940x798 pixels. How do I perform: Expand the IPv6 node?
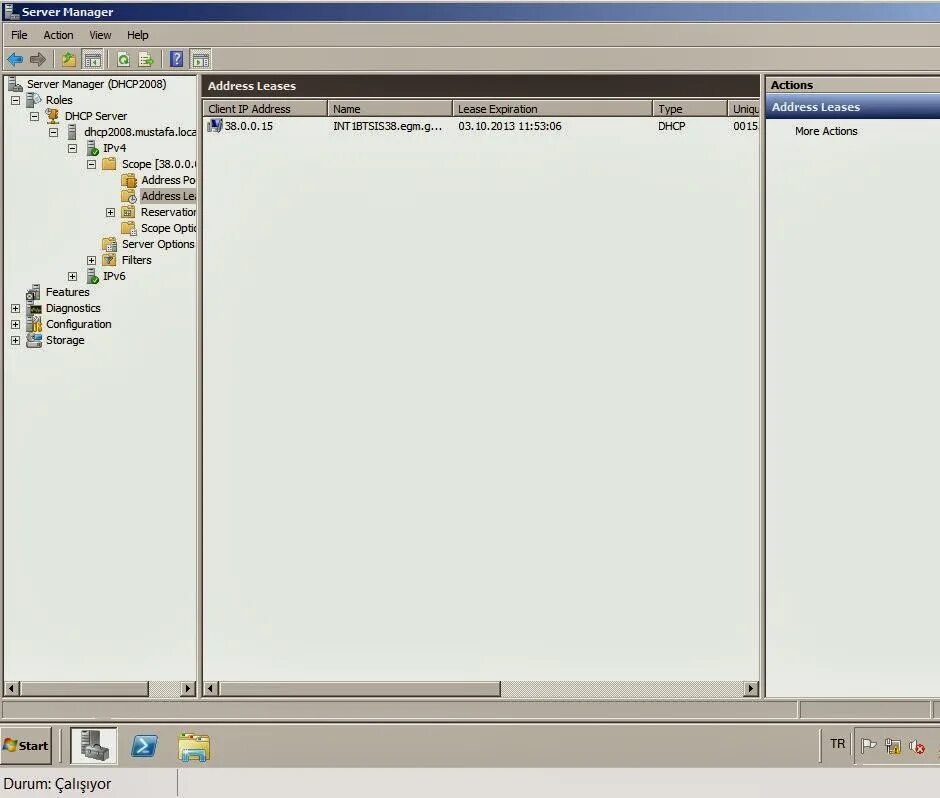[73, 276]
